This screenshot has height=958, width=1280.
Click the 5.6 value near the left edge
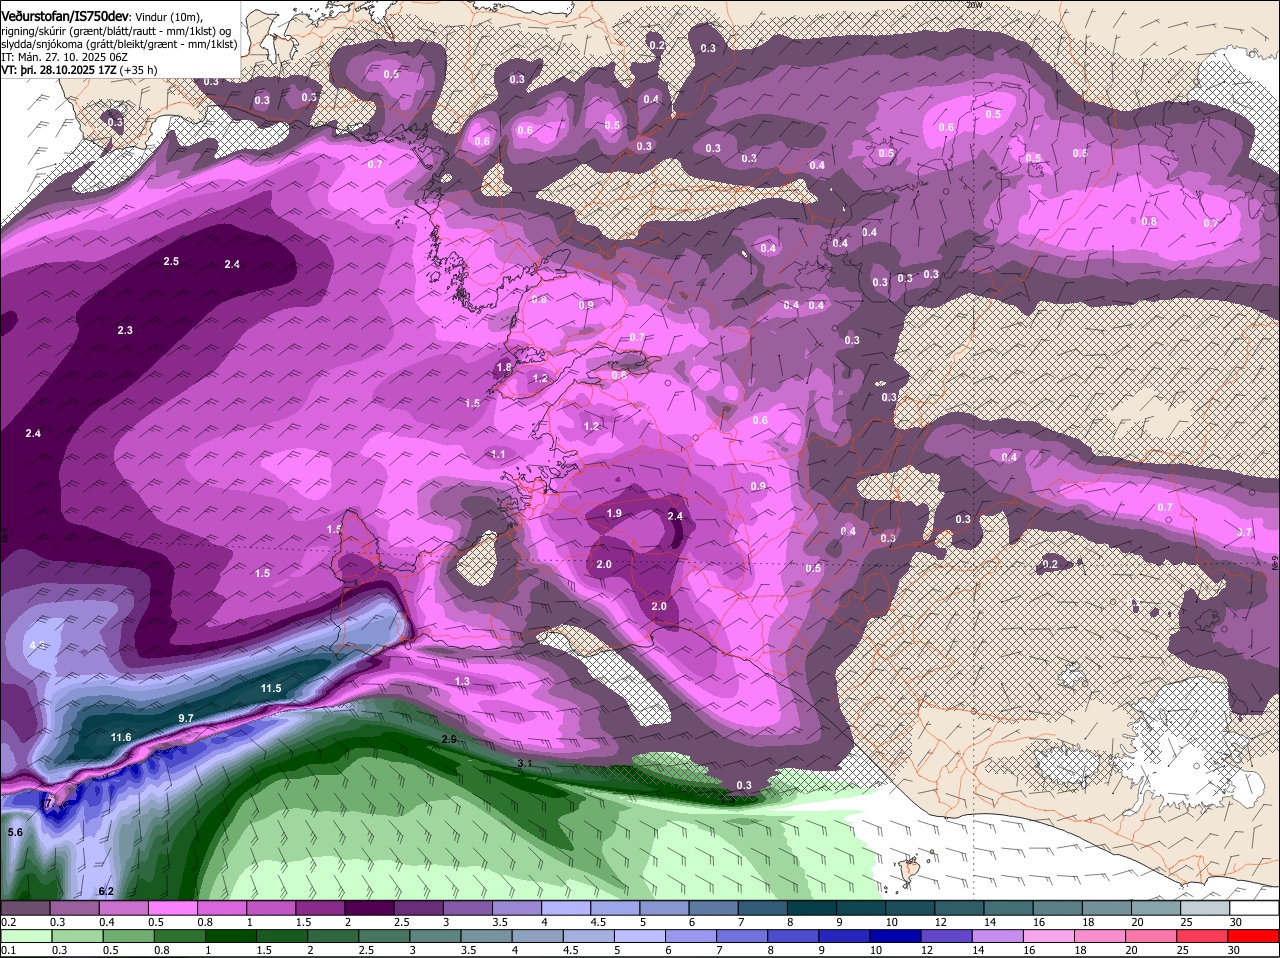click(x=15, y=832)
